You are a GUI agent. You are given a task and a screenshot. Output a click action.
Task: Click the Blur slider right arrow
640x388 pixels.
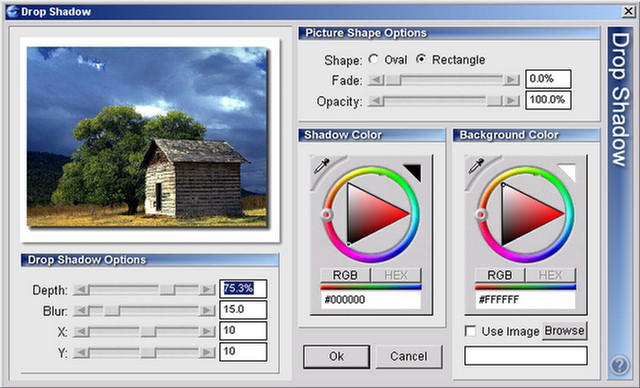(x=207, y=311)
